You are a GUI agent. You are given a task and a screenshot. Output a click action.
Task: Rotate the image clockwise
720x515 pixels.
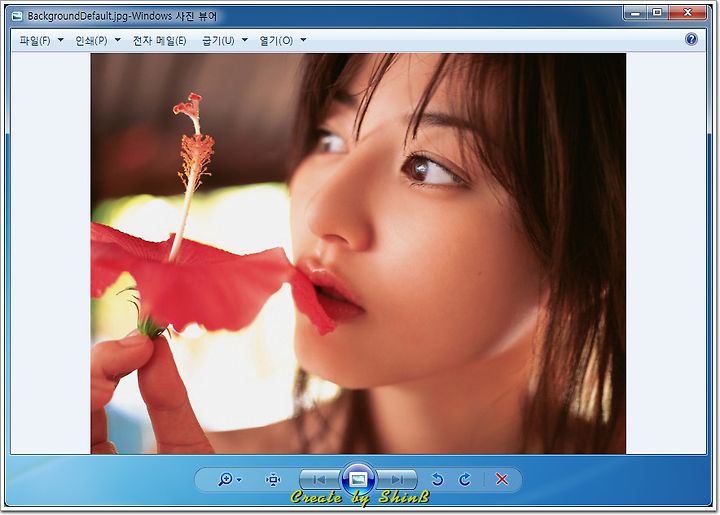[465, 480]
